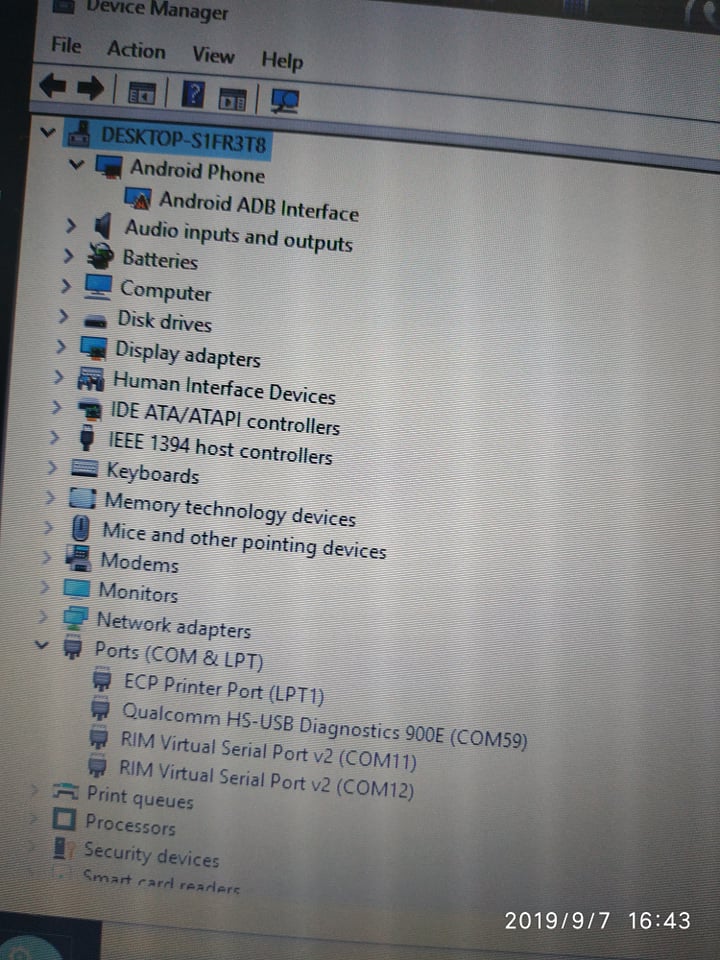Viewport: 720px width, 960px height.
Task: Click the Help question mark toolbar icon
Action: coord(191,94)
